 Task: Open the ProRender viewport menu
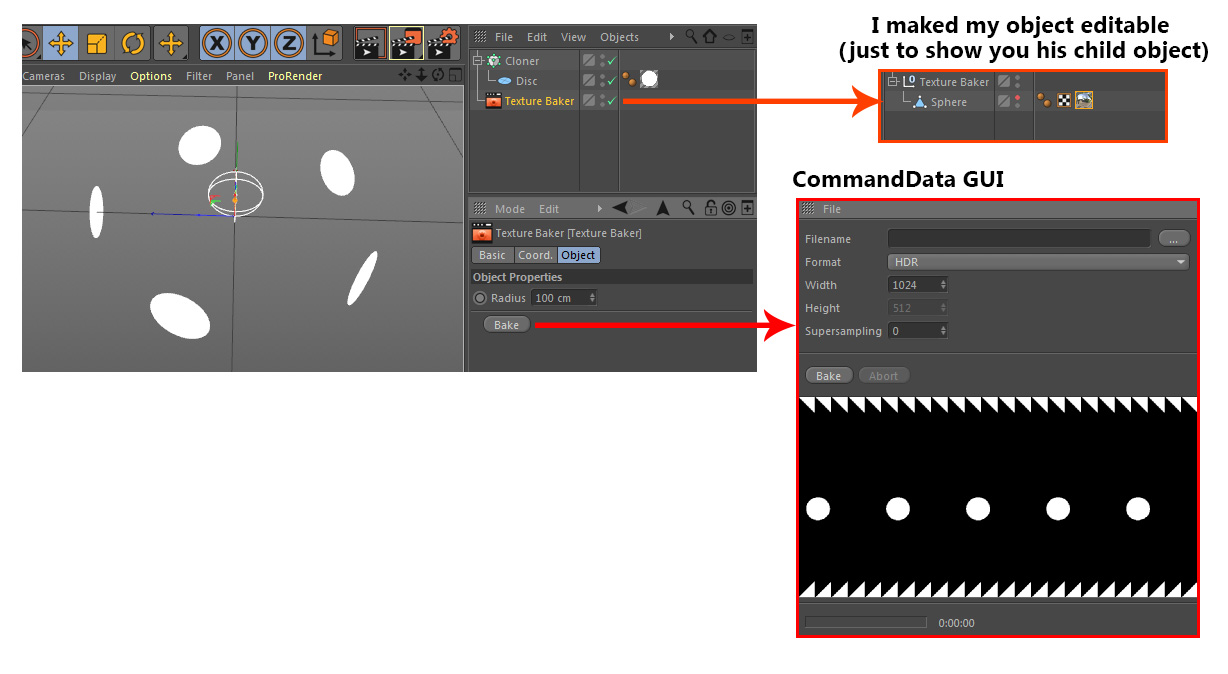(x=295, y=76)
